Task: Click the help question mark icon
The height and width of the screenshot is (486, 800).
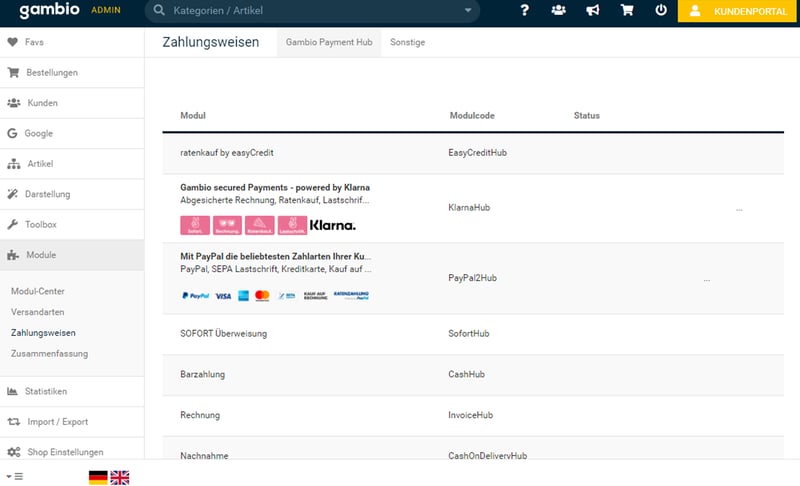Action: pyautogui.click(x=524, y=11)
